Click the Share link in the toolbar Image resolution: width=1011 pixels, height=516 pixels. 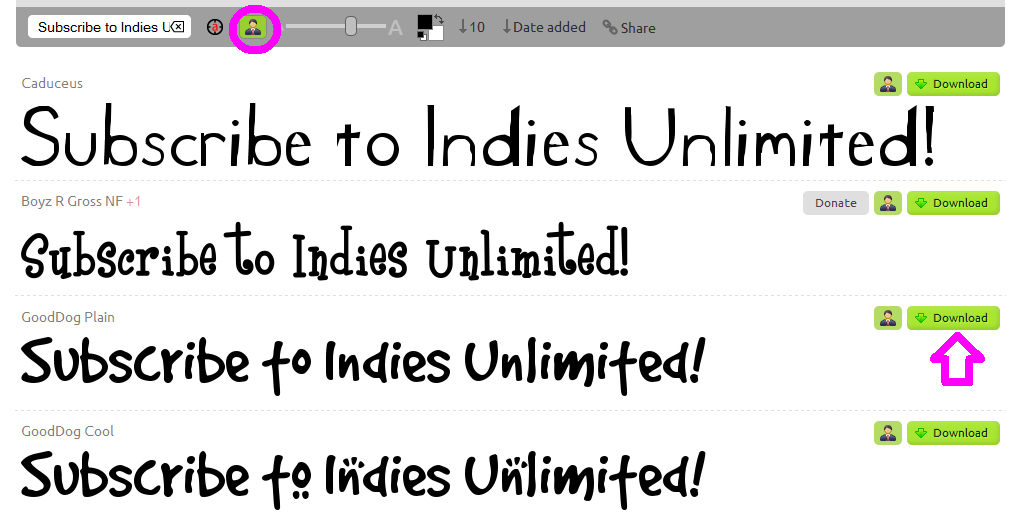(629, 28)
